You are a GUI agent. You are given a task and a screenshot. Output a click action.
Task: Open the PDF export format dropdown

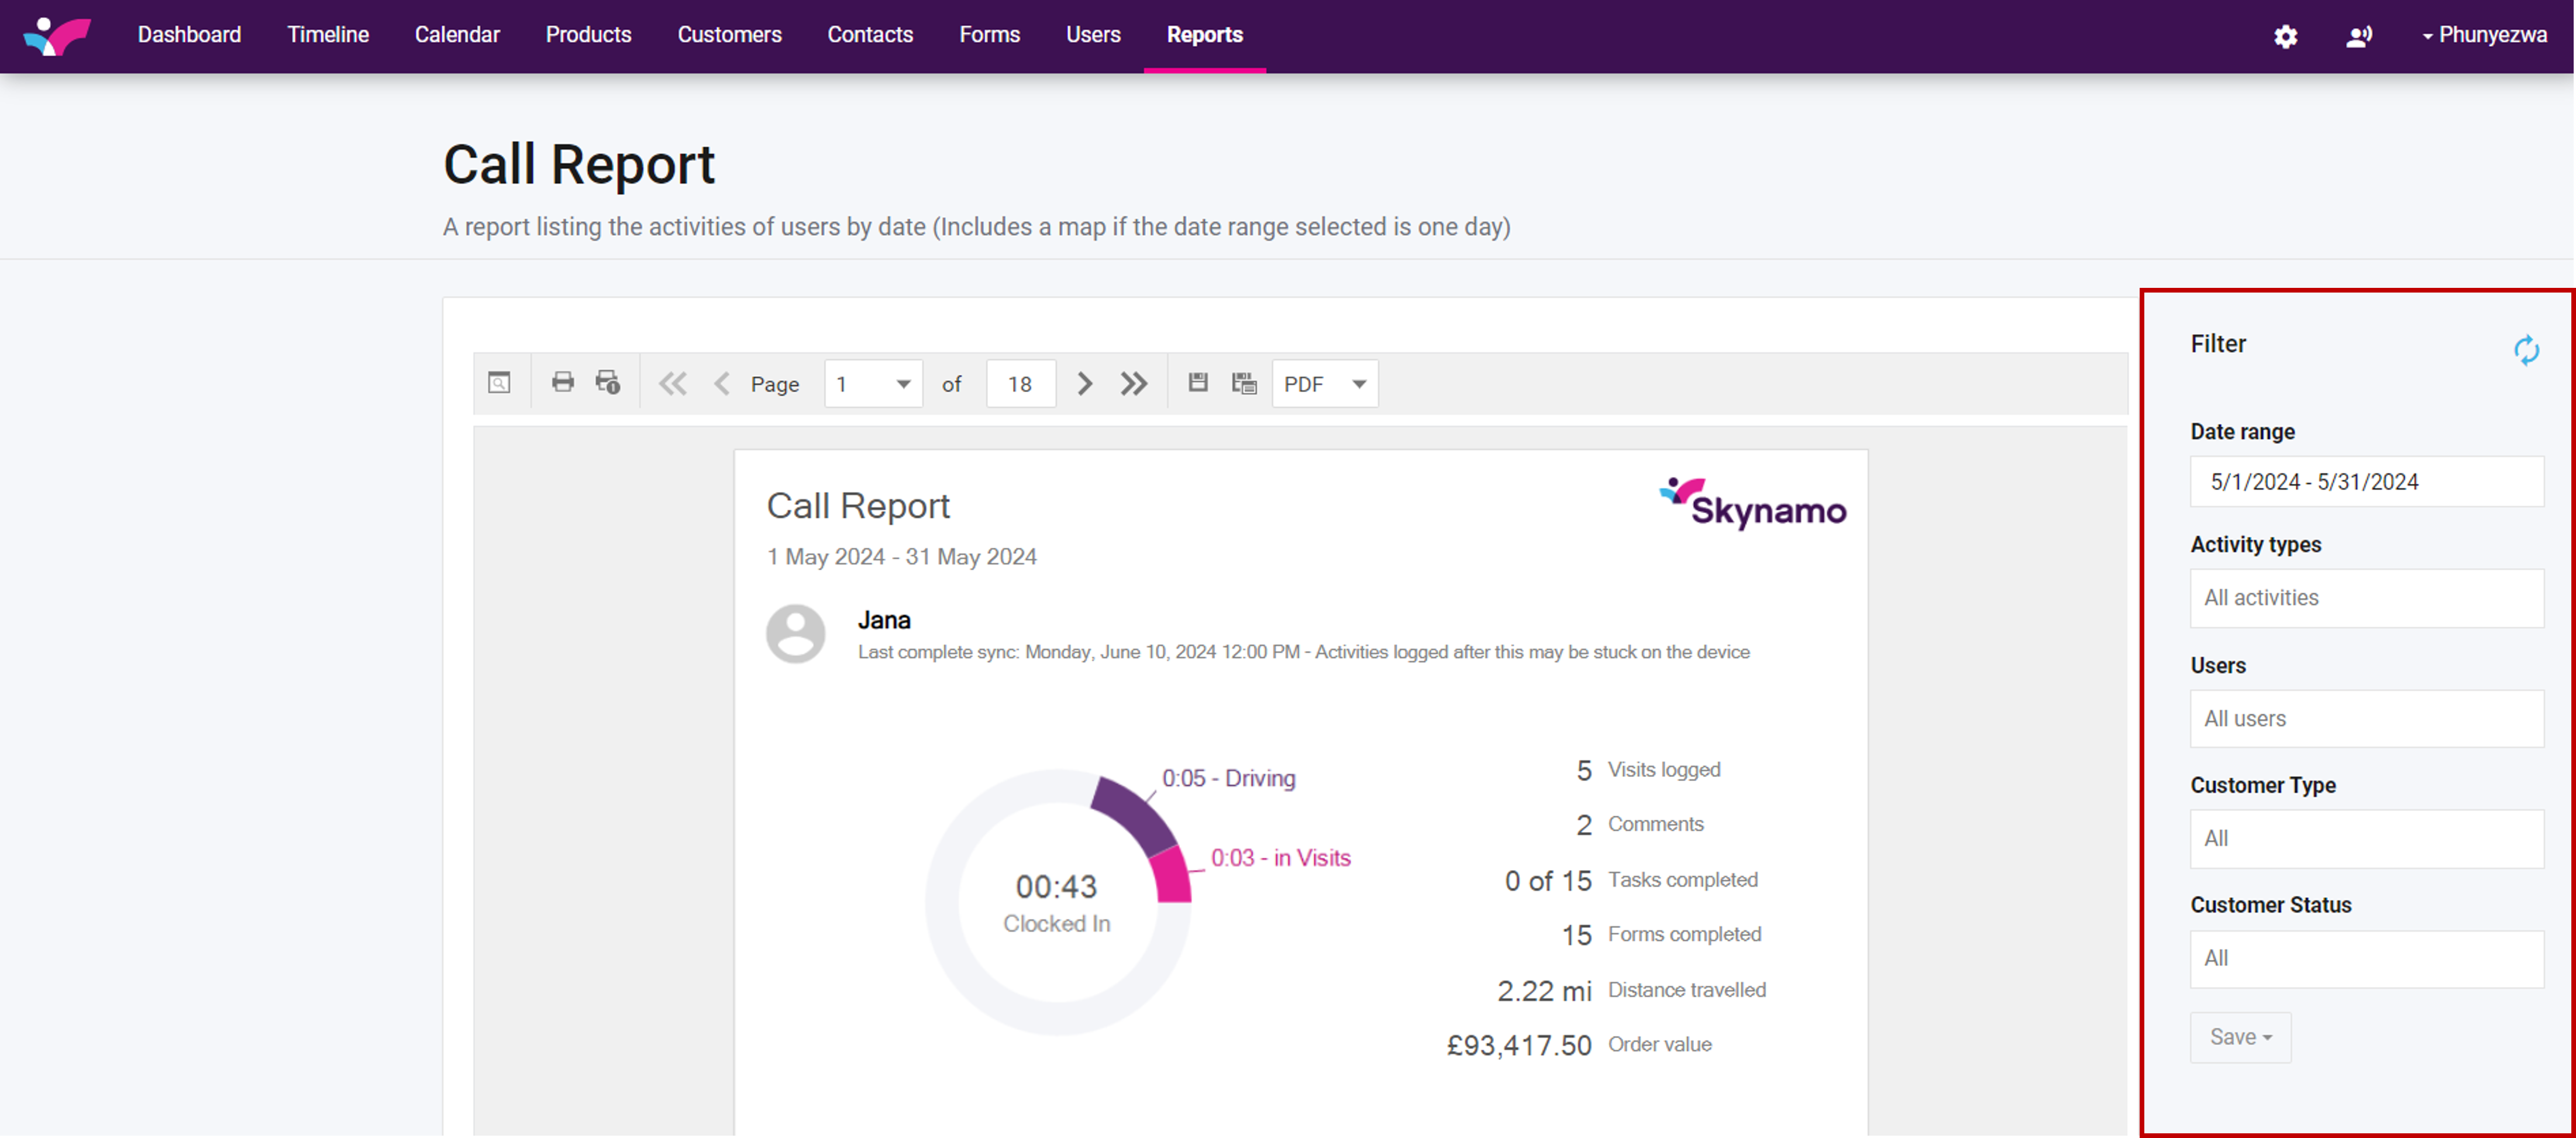click(x=1324, y=384)
